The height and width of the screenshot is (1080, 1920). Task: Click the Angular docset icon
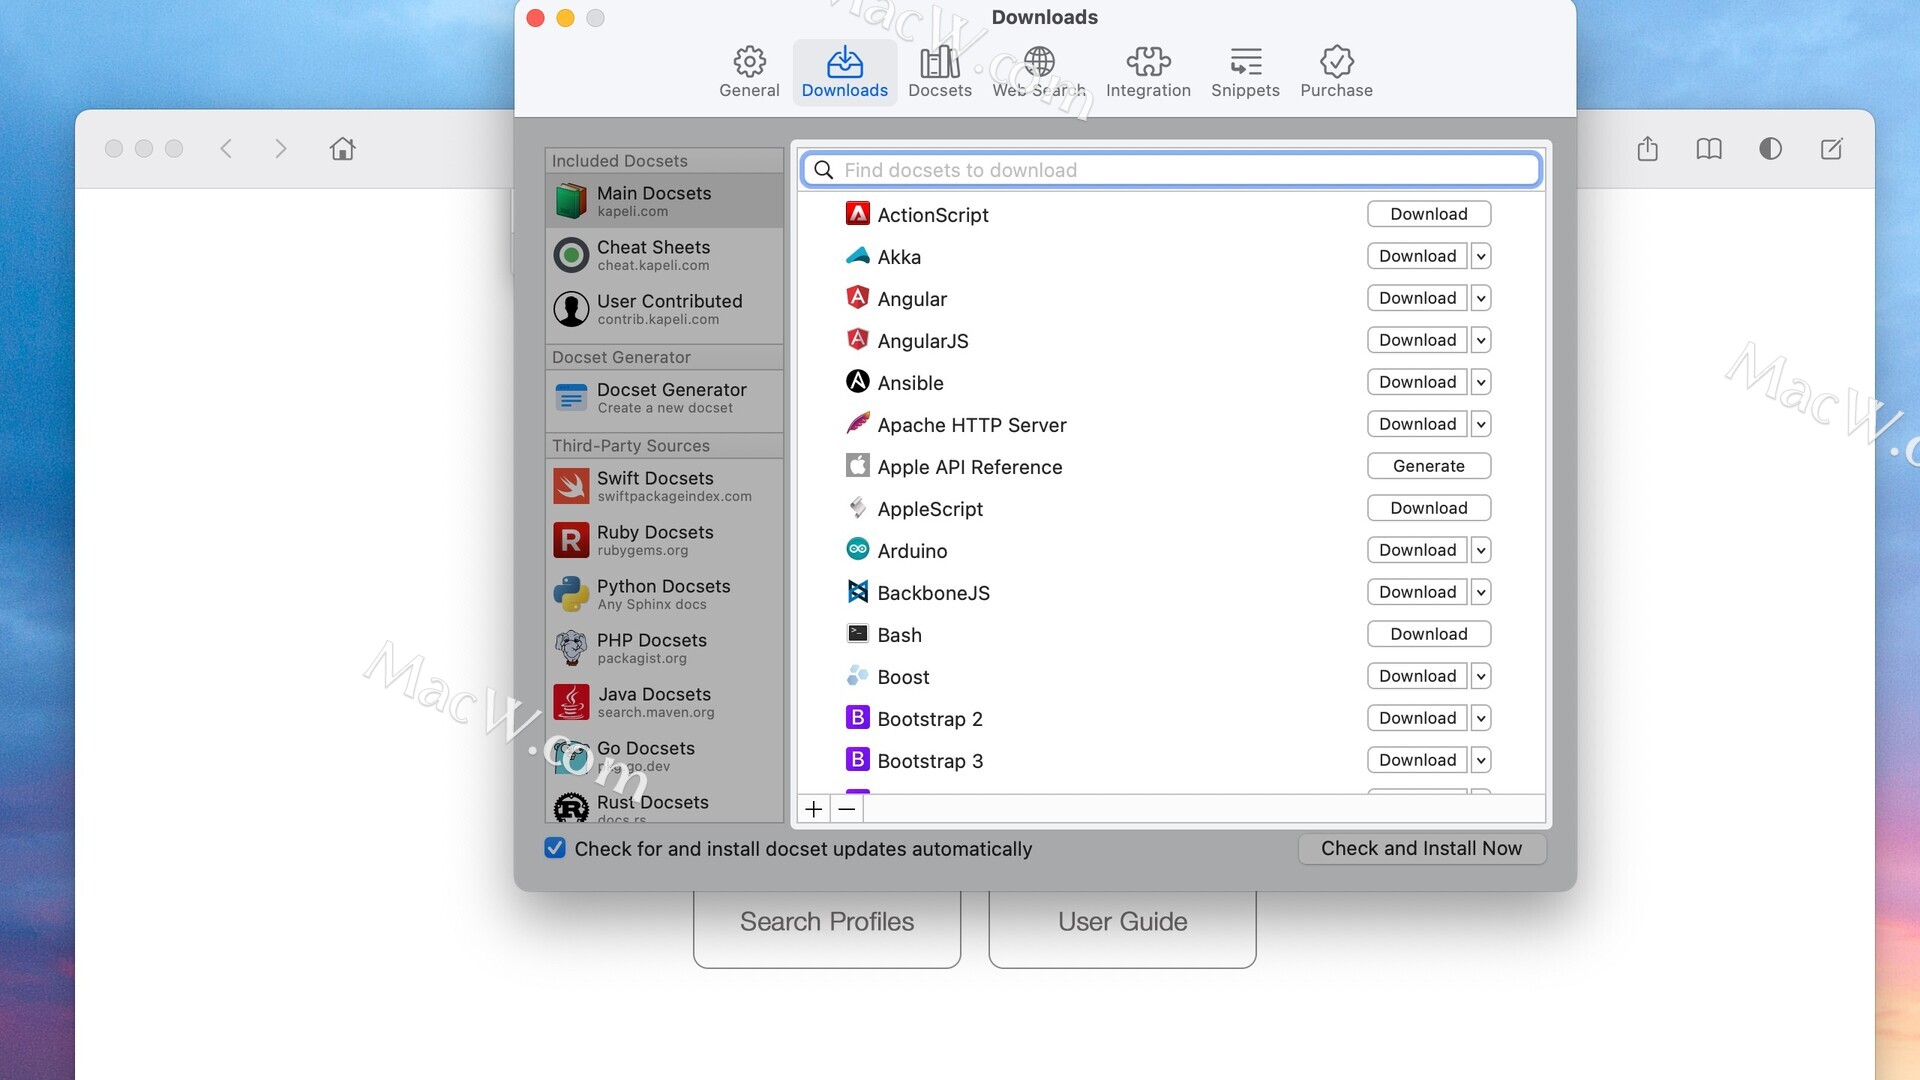coord(857,297)
